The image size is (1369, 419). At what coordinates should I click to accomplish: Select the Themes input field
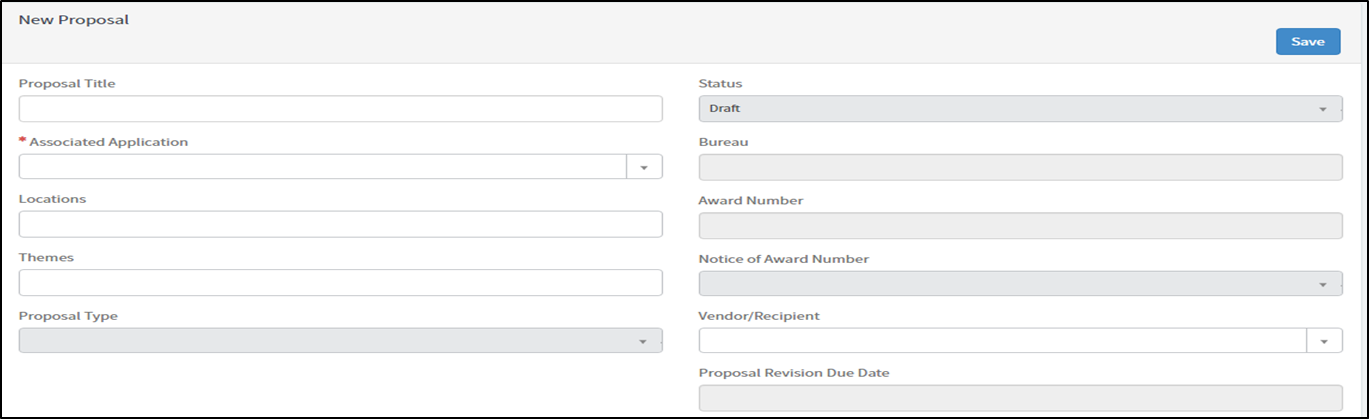tap(340, 283)
